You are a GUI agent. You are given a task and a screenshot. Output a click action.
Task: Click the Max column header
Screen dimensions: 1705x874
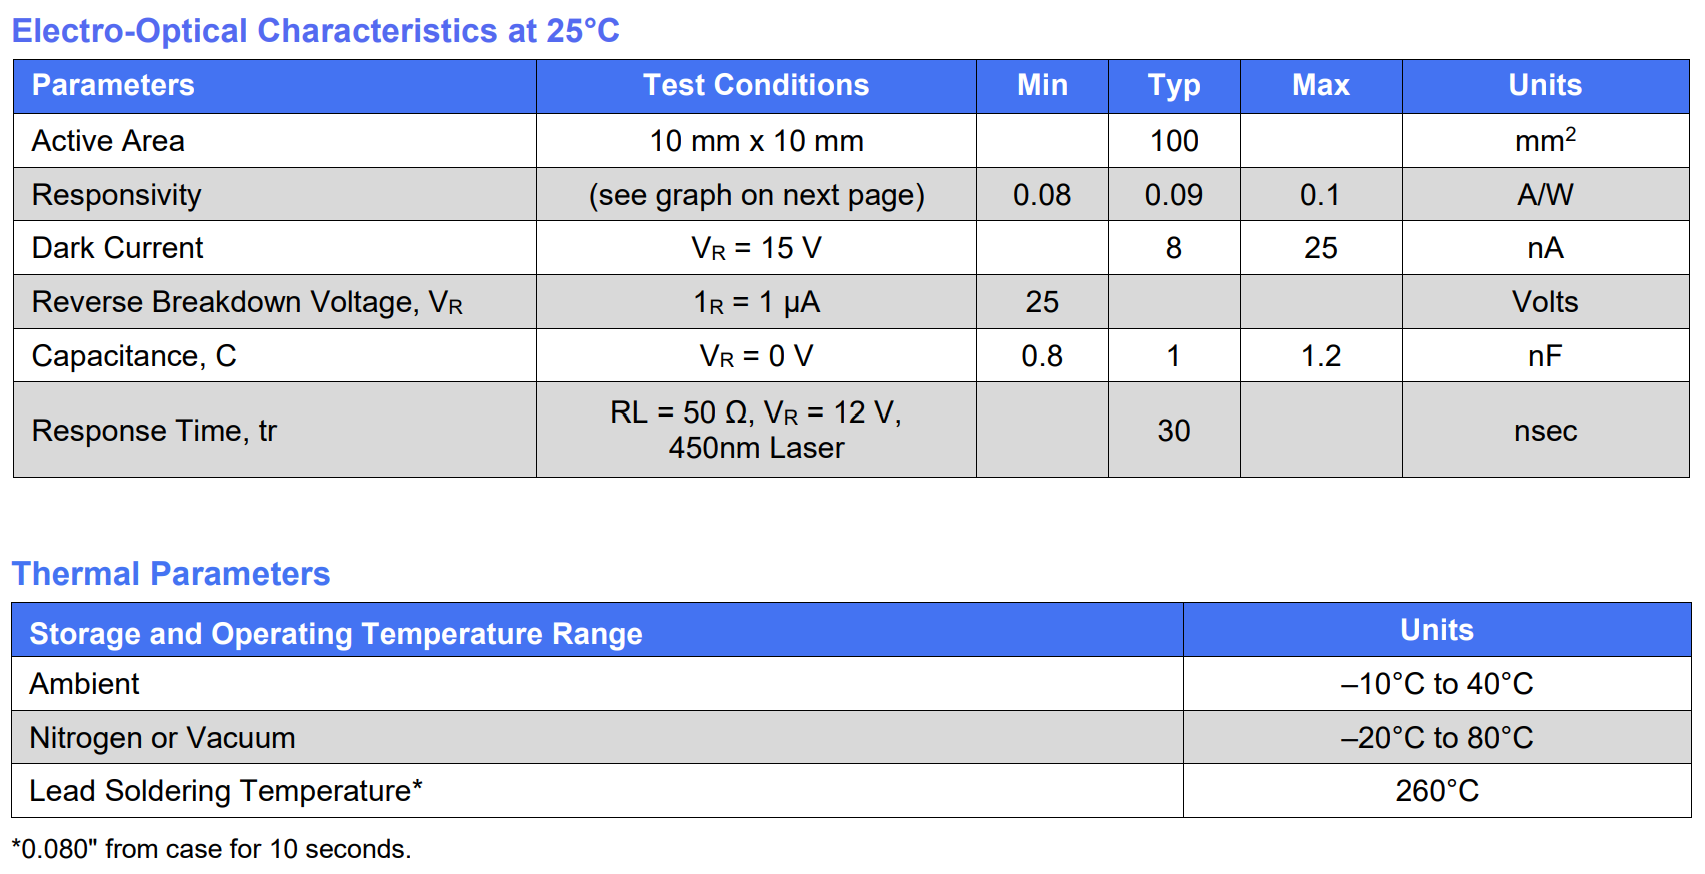click(1320, 86)
